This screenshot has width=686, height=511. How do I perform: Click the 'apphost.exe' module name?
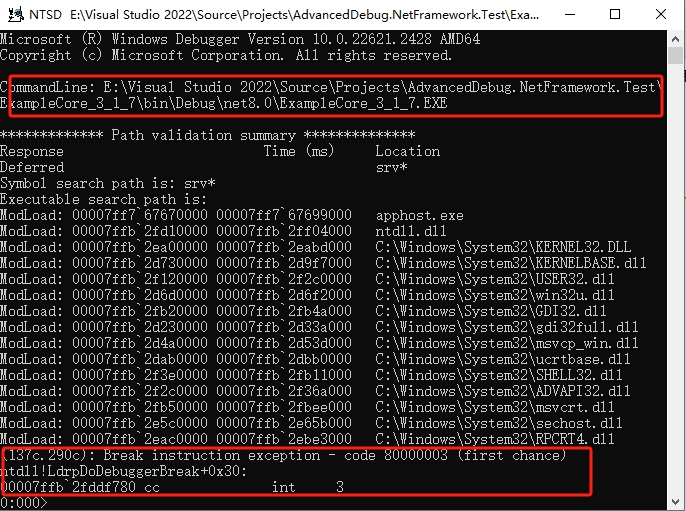pos(420,216)
